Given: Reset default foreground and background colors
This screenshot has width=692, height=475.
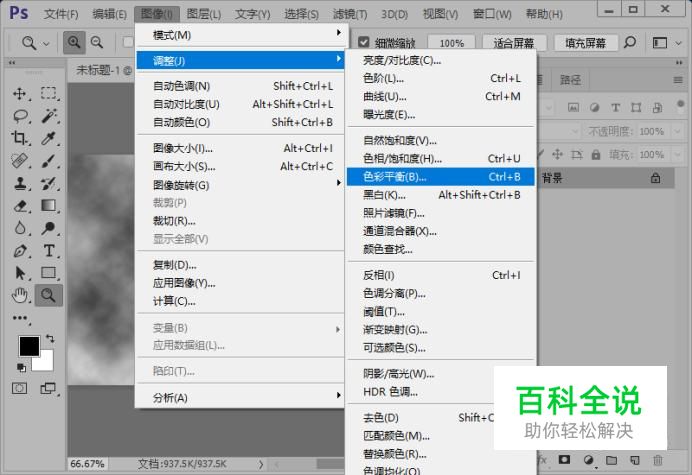Looking at the screenshot, I should [21, 367].
